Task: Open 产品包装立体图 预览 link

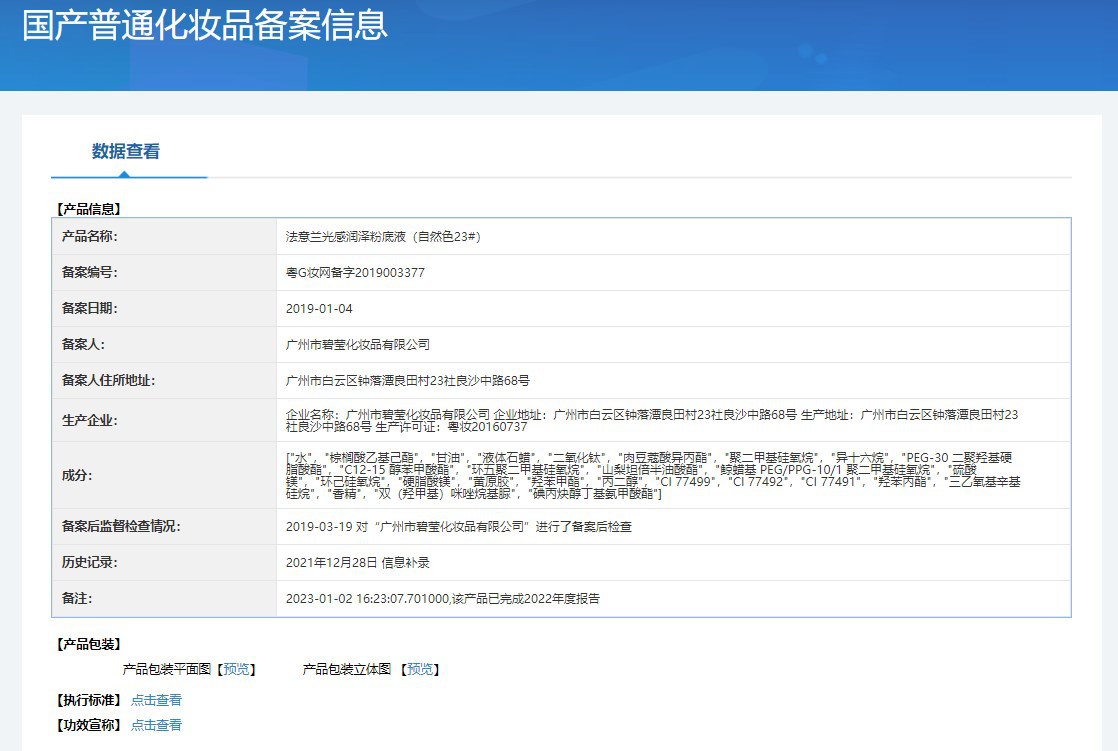Action: (x=420, y=669)
